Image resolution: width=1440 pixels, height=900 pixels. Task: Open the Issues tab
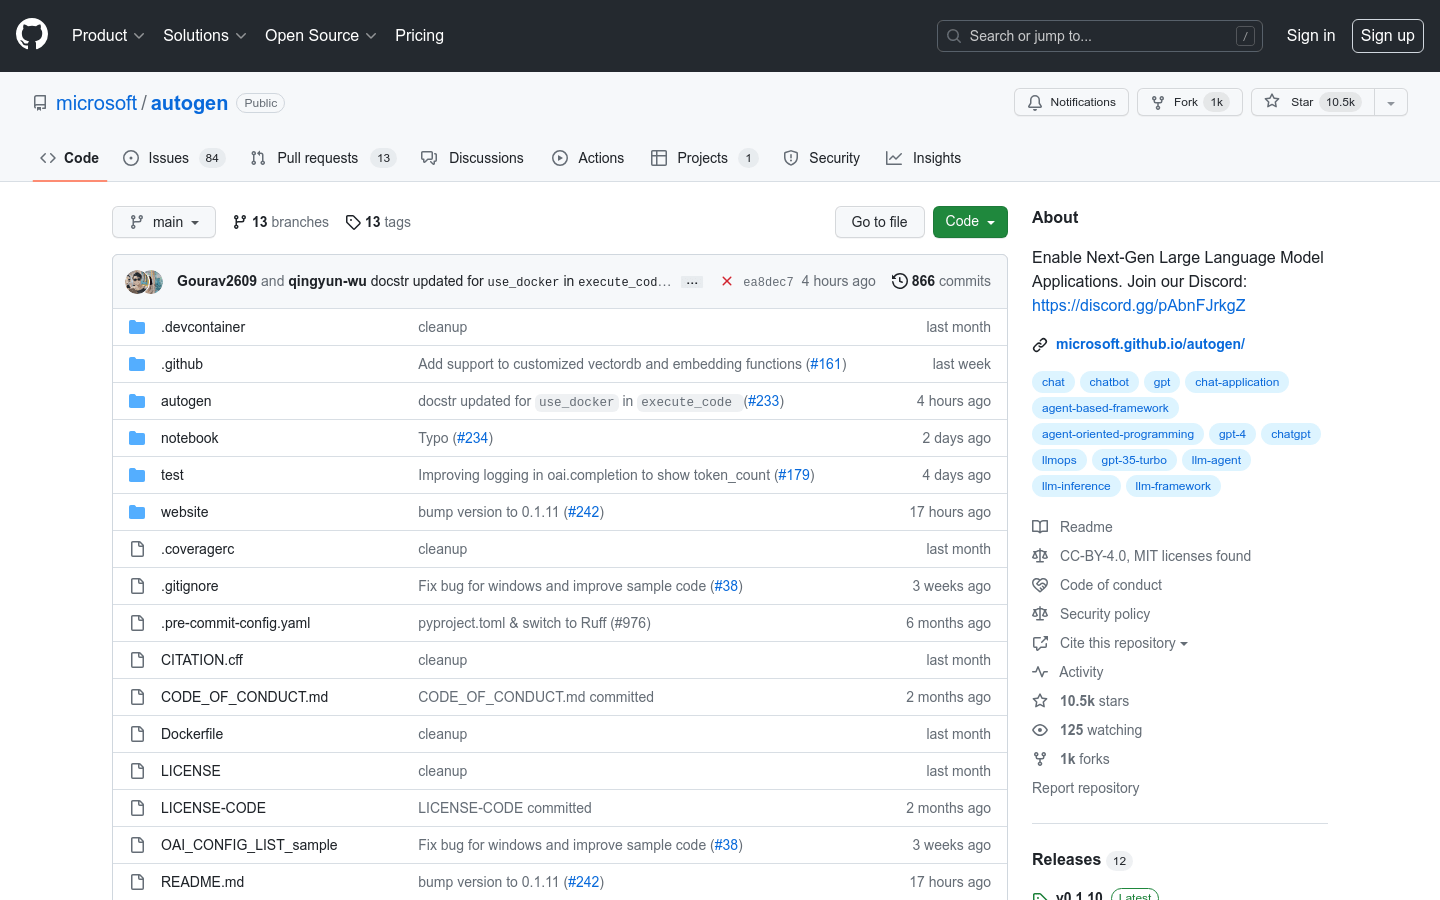point(174,158)
